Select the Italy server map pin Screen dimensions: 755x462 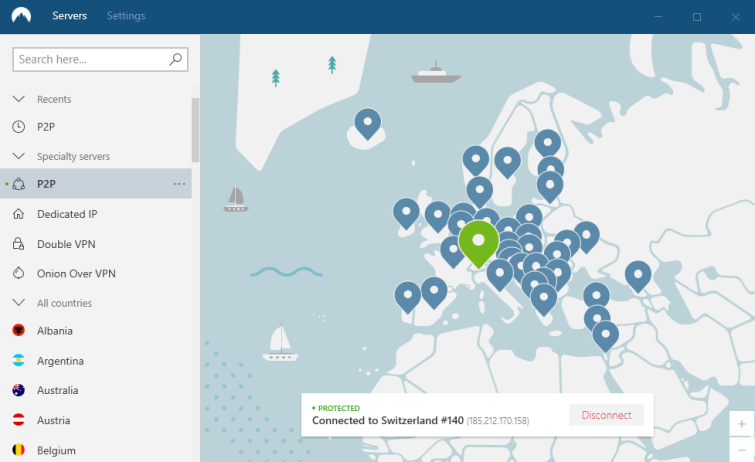pos(500,275)
